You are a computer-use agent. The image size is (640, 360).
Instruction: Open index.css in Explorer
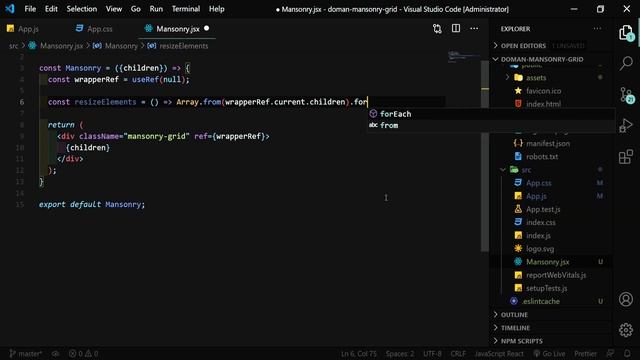pos(540,222)
